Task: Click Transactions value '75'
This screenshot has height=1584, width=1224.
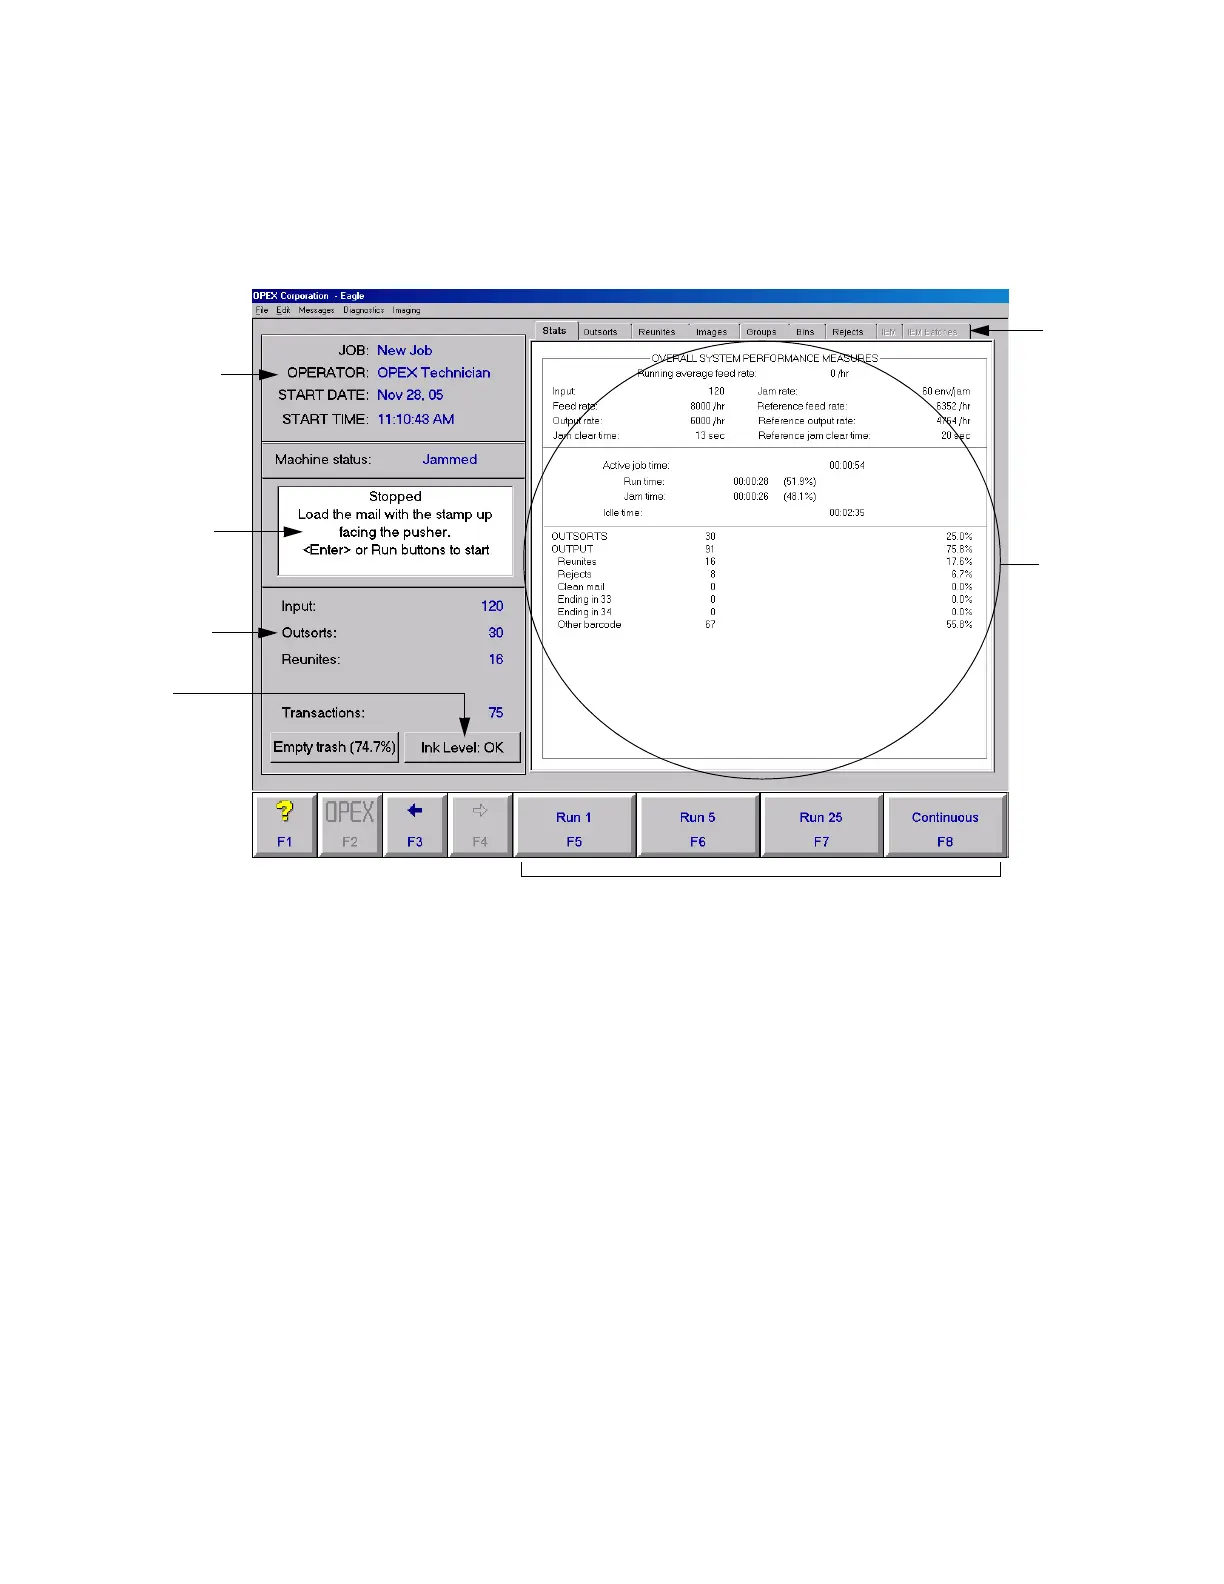Action: click(x=496, y=713)
